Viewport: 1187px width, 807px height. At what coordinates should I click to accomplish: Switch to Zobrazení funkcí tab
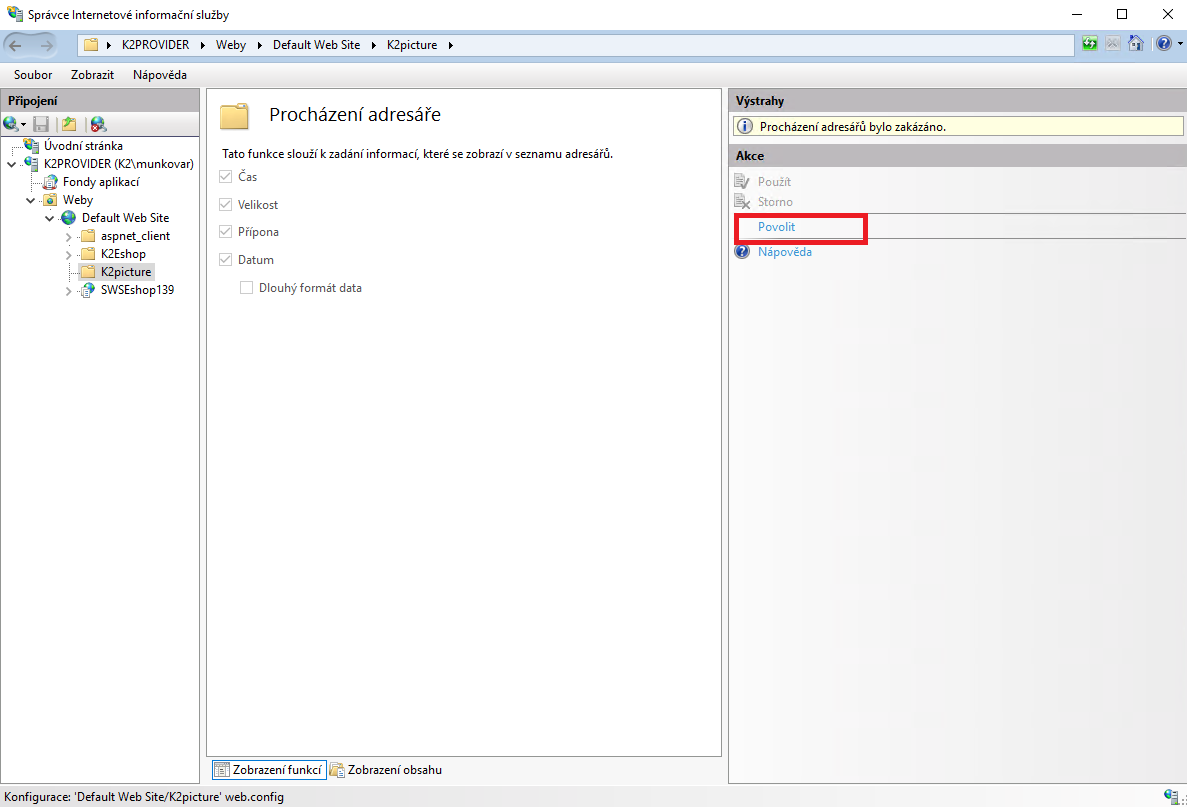coord(269,770)
